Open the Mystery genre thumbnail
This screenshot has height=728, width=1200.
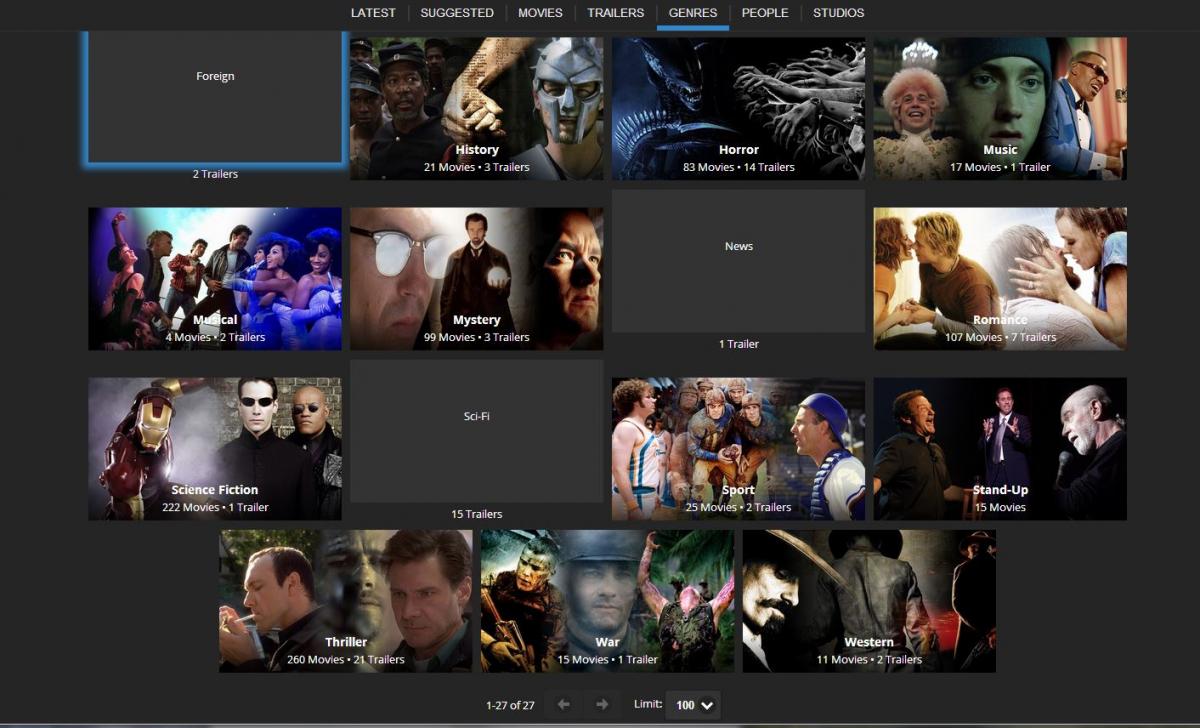477,279
